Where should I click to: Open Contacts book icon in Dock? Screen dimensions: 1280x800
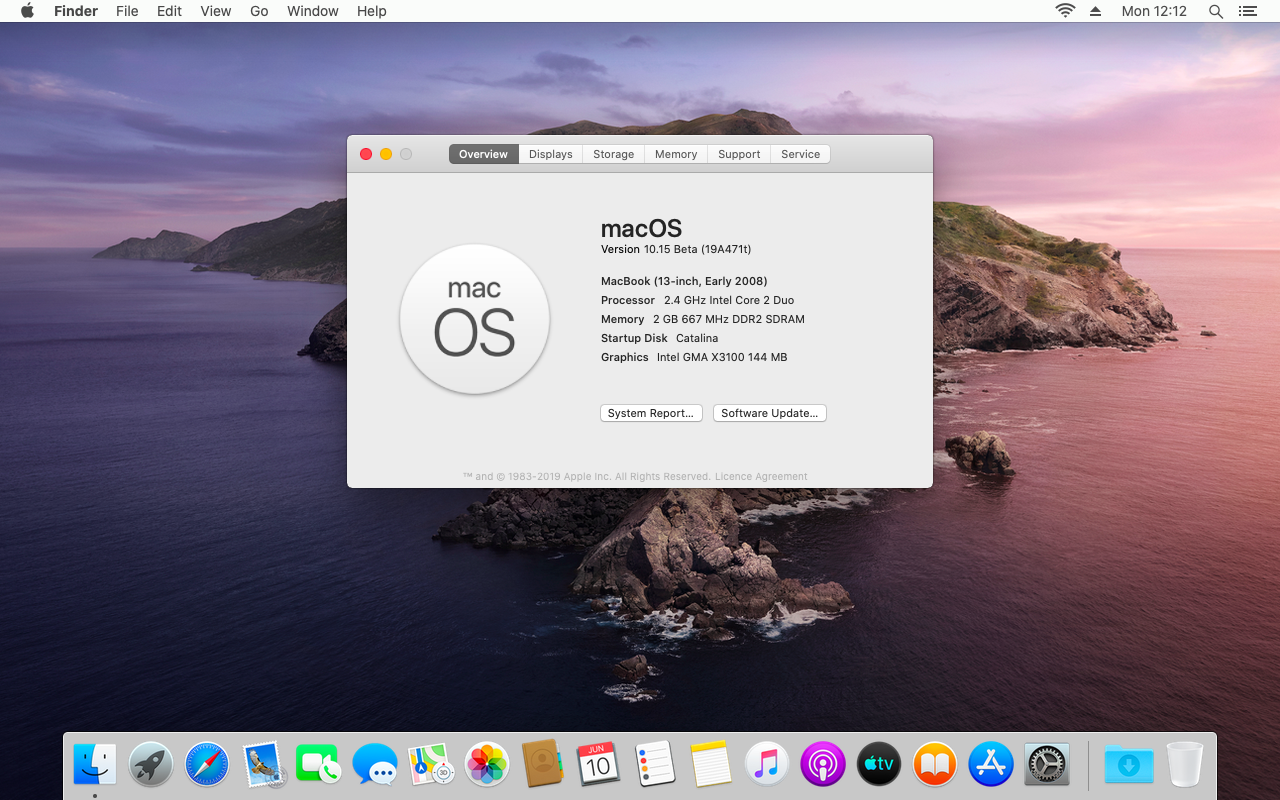(543, 765)
